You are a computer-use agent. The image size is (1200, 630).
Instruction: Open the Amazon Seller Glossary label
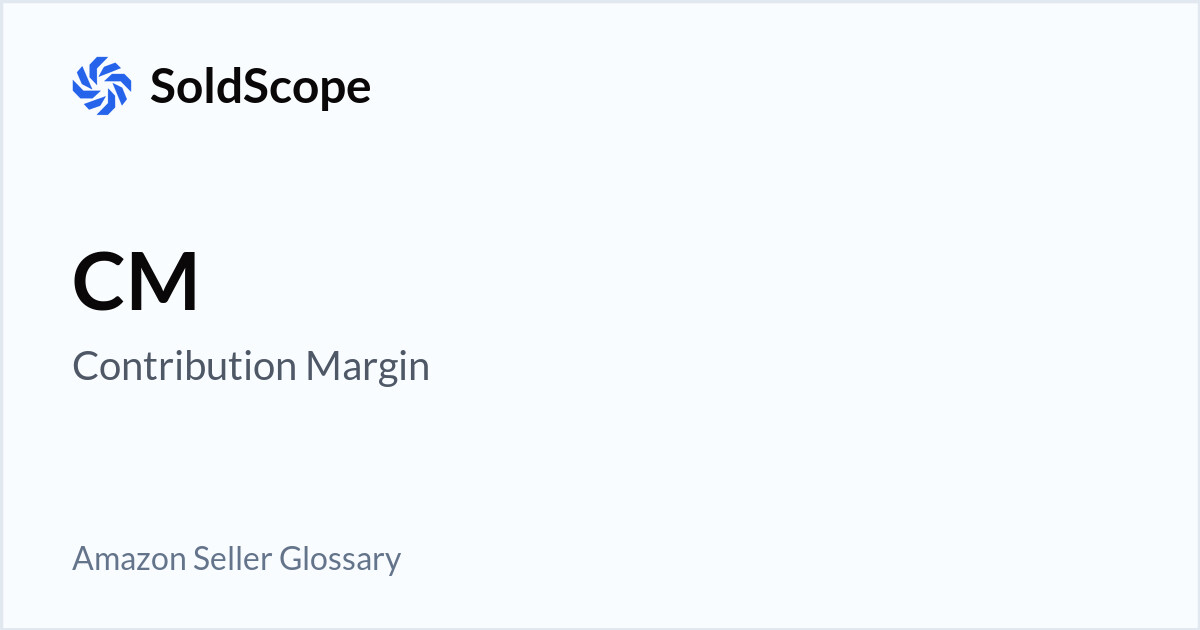tap(236, 558)
